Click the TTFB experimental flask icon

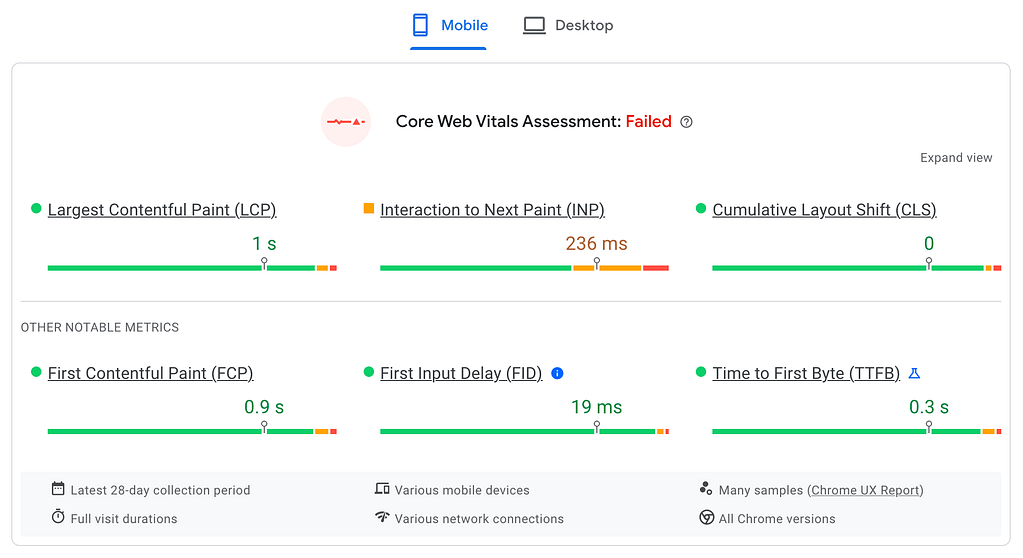pos(914,373)
